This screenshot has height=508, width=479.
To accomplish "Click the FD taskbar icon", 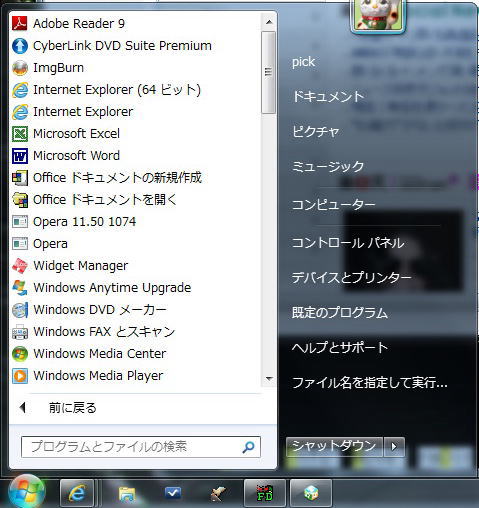I will coord(265,493).
